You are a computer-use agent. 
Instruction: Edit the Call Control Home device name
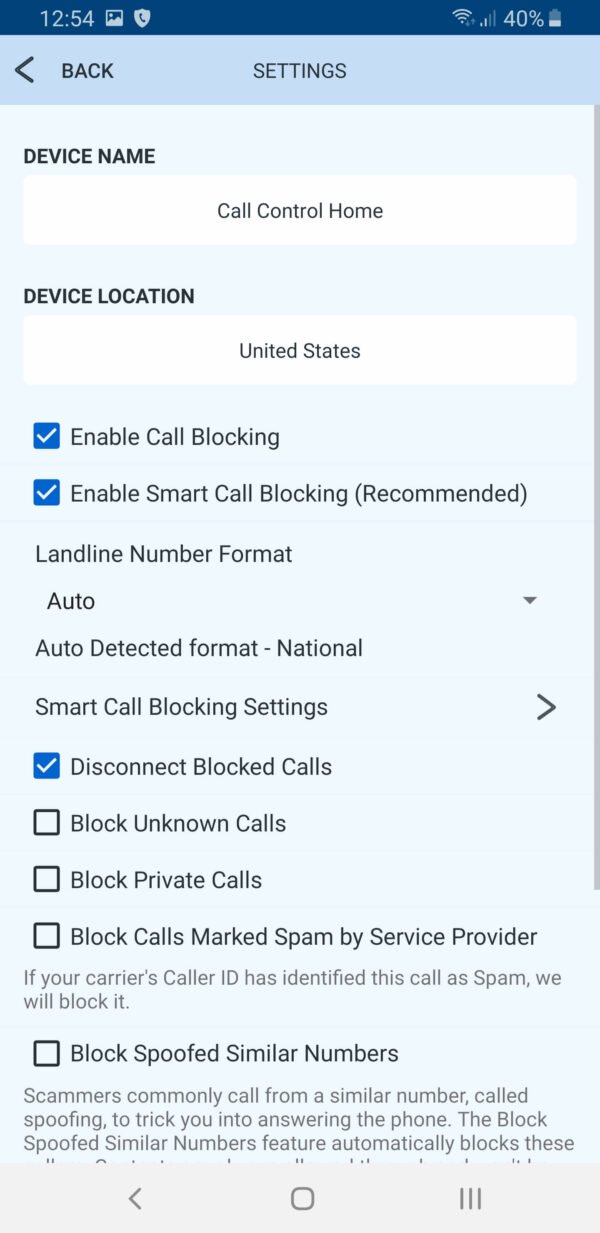click(300, 210)
